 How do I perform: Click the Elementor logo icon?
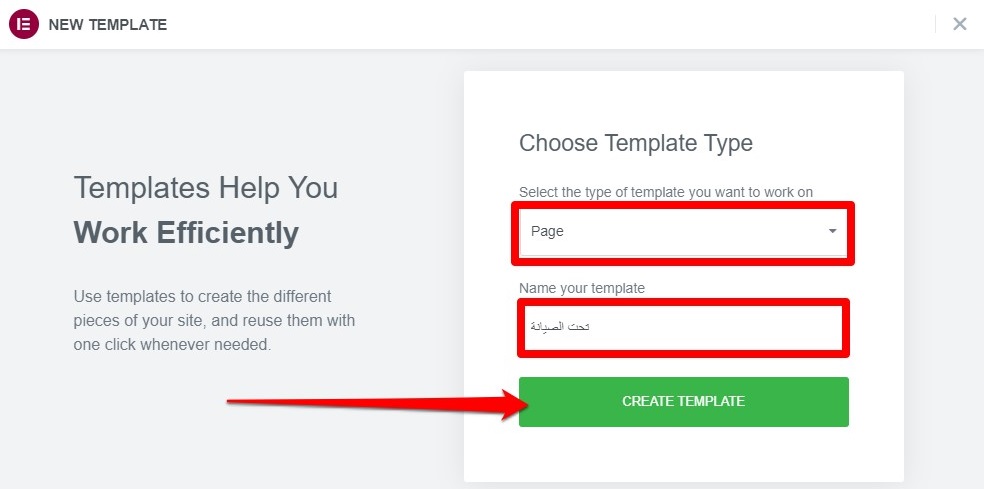pyautogui.click(x=23, y=24)
